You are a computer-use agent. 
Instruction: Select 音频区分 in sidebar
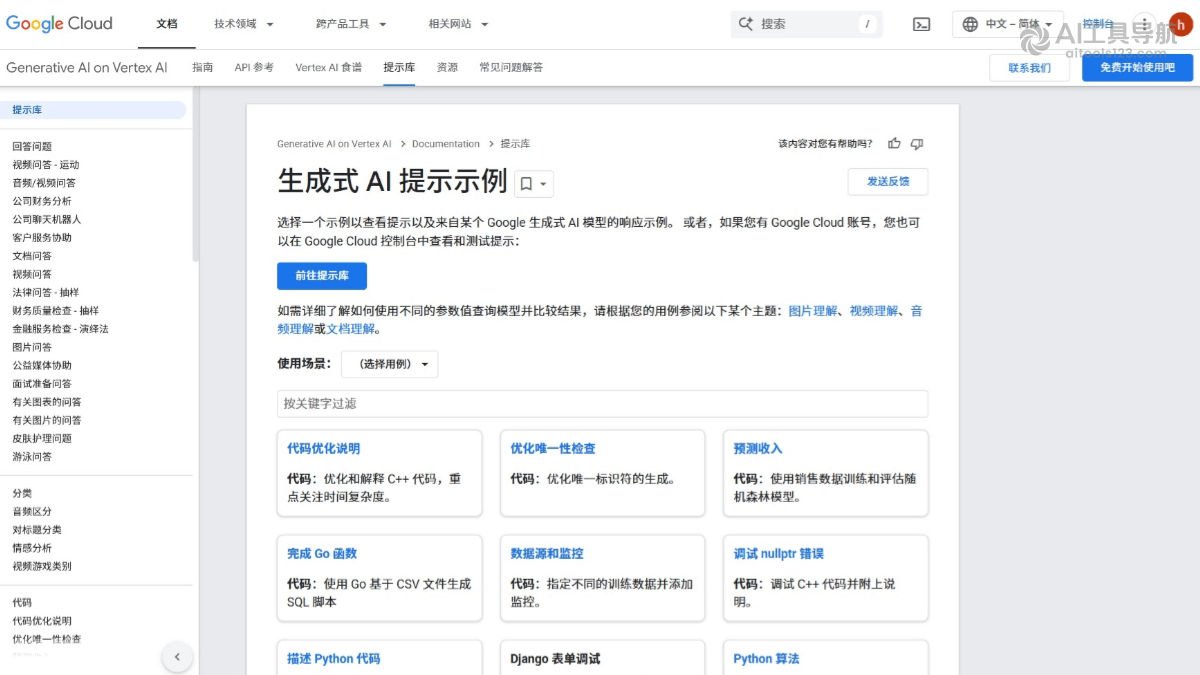(x=32, y=511)
